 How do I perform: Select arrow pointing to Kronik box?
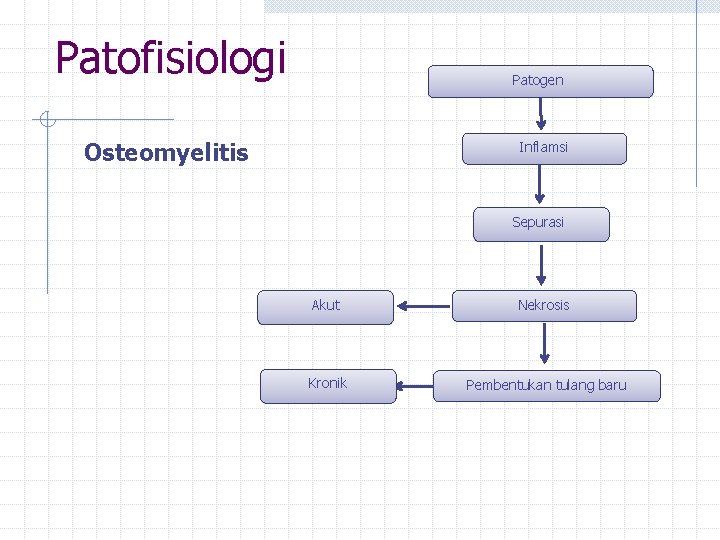tap(415, 386)
